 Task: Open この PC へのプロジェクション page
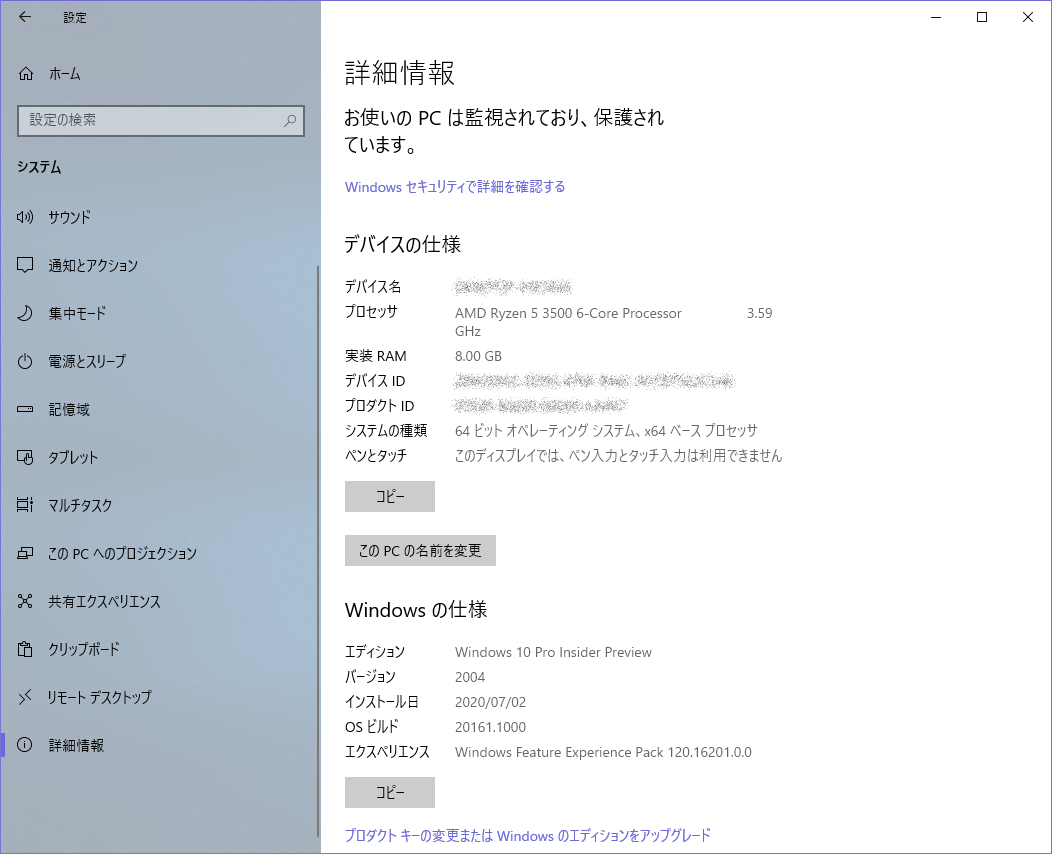[x=160, y=553]
